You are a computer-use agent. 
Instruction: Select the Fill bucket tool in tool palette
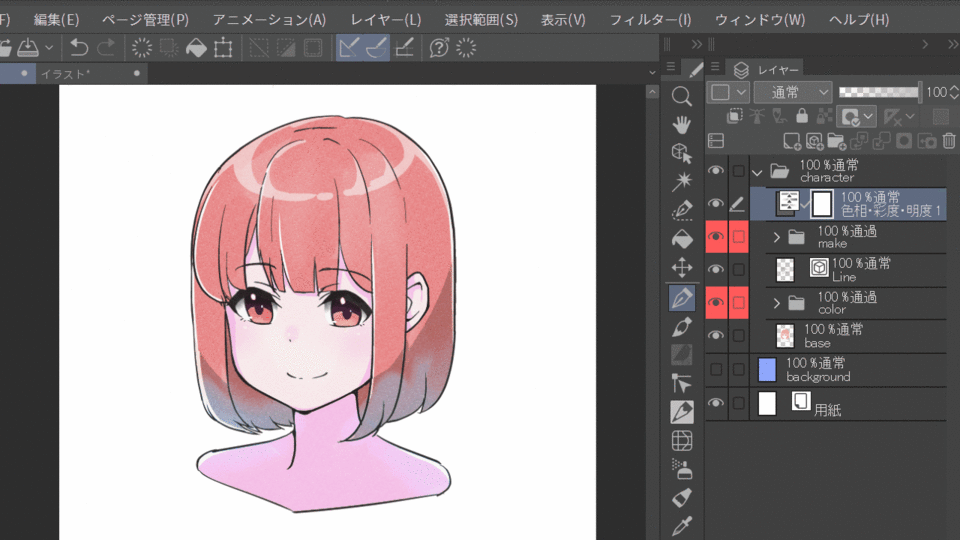681,239
